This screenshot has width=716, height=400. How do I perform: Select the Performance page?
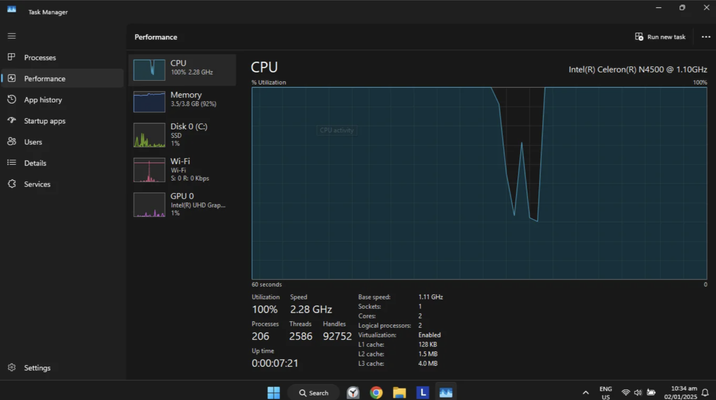[x=63, y=79]
